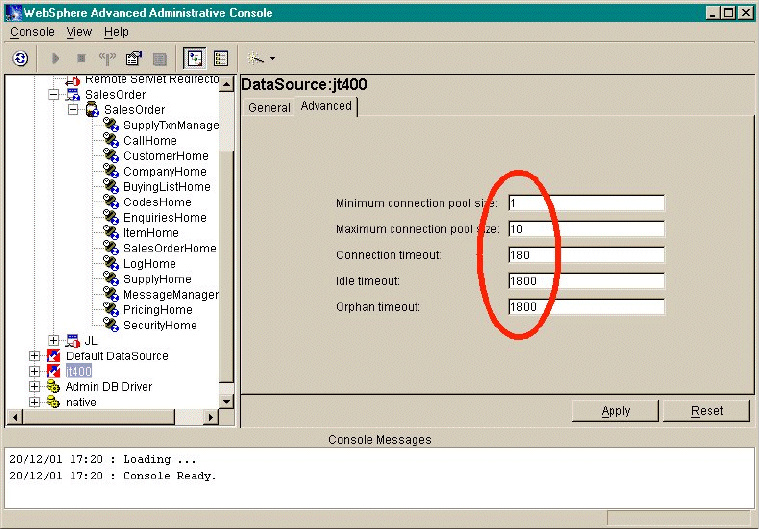Viewport: 759px width, 529px height.
Task: Click the MessageManager bean icon
Action: [x=111, y=294]
